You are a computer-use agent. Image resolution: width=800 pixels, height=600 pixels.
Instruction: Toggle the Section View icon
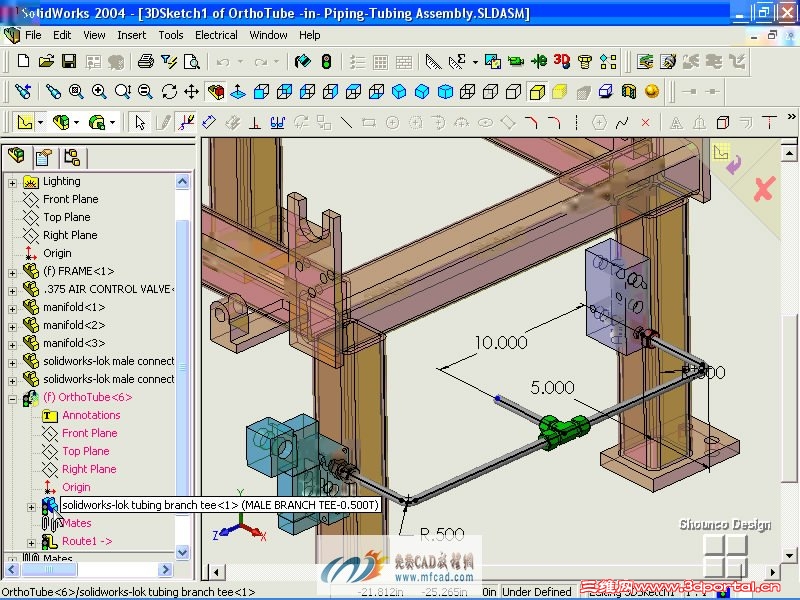(629, 92)
